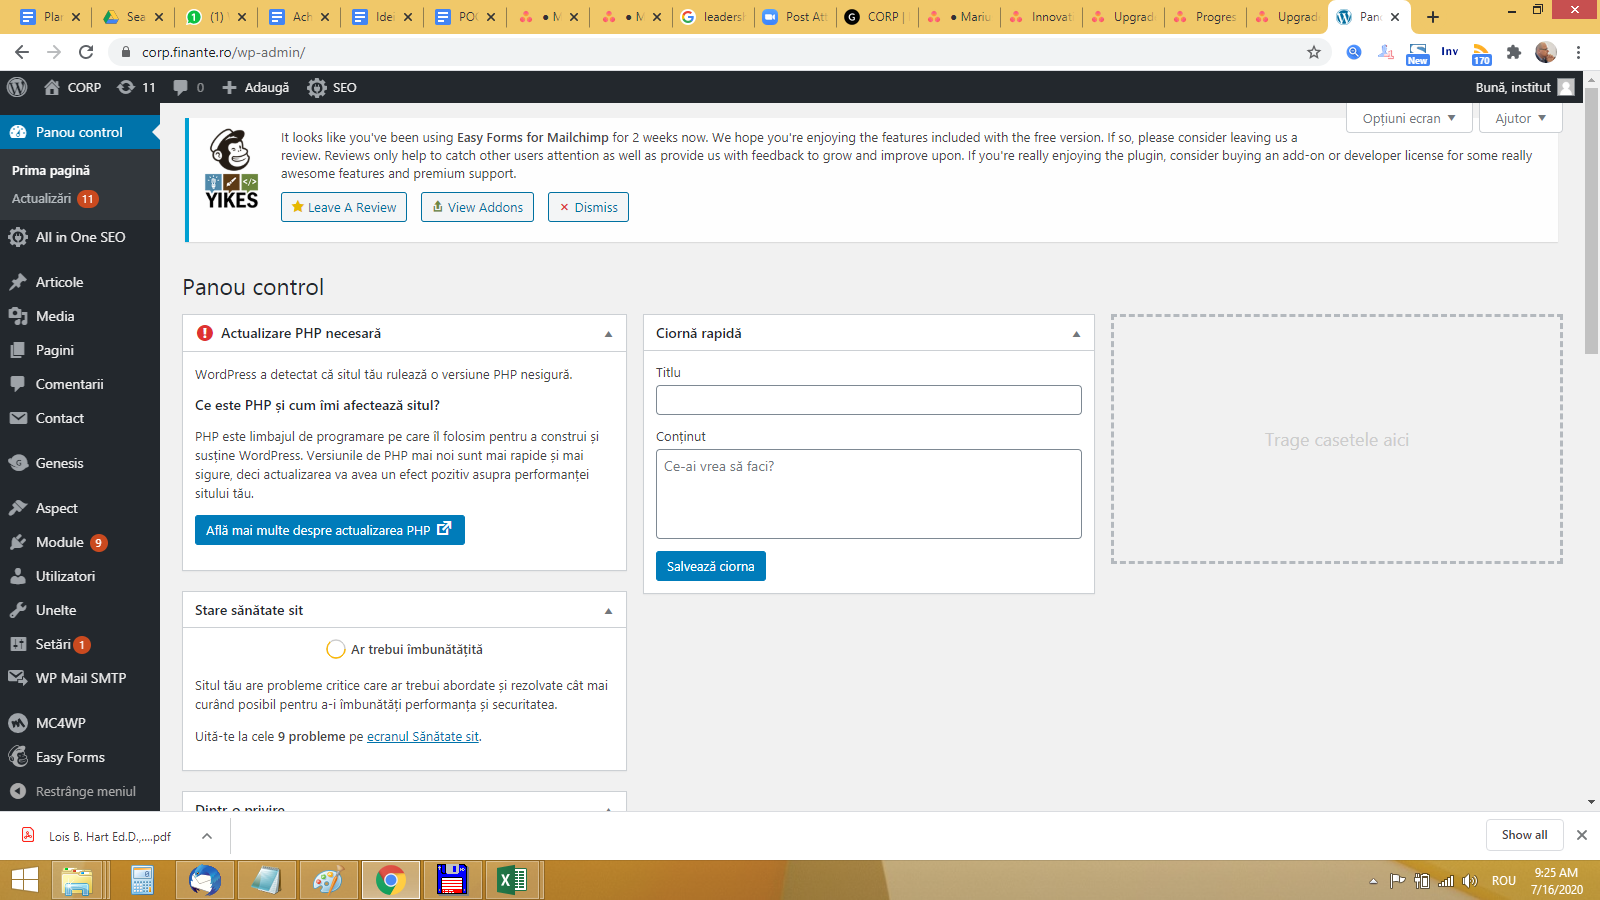The image size is (1600, 900).
Task: Open Module in the sidebar menu
Action: (x=60, y=542)
